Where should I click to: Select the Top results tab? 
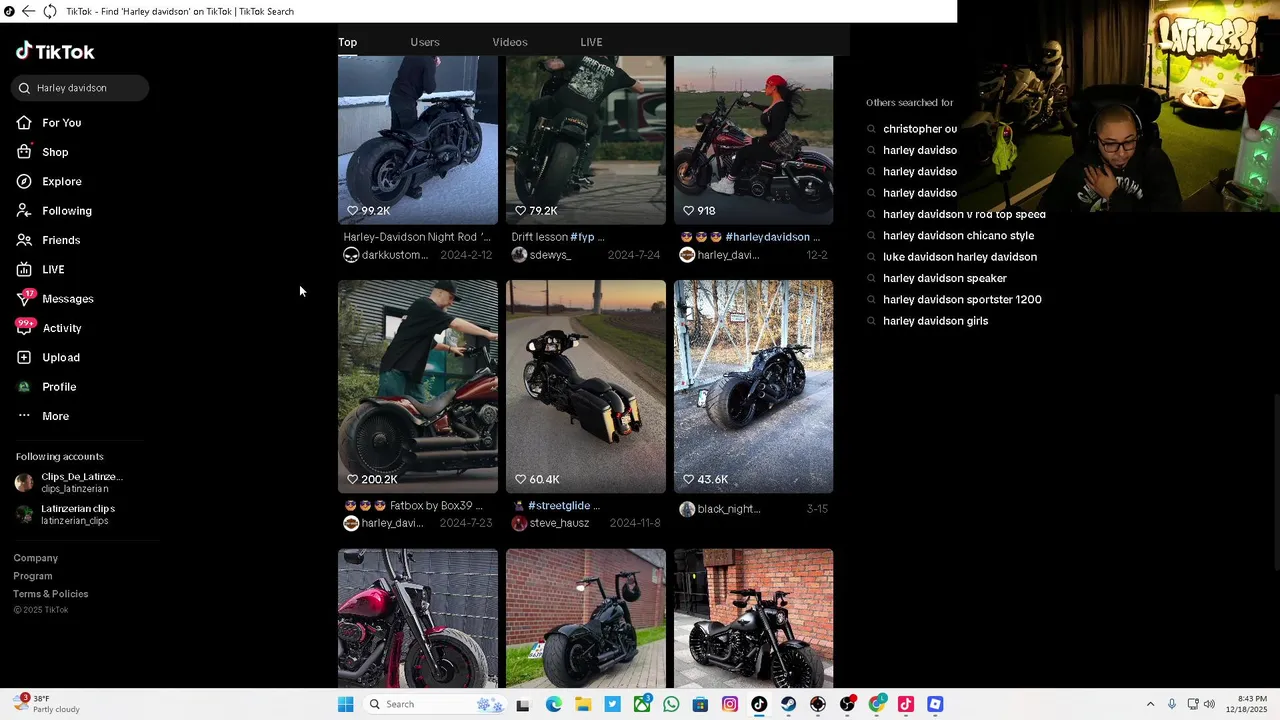[x=347, y=42]
